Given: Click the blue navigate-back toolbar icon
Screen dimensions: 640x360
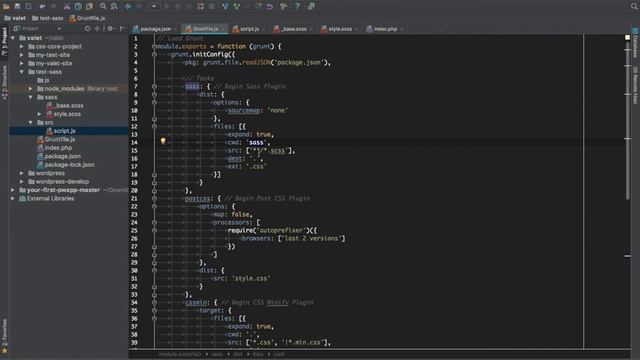Looking at the screenshot, I should 128,6.
